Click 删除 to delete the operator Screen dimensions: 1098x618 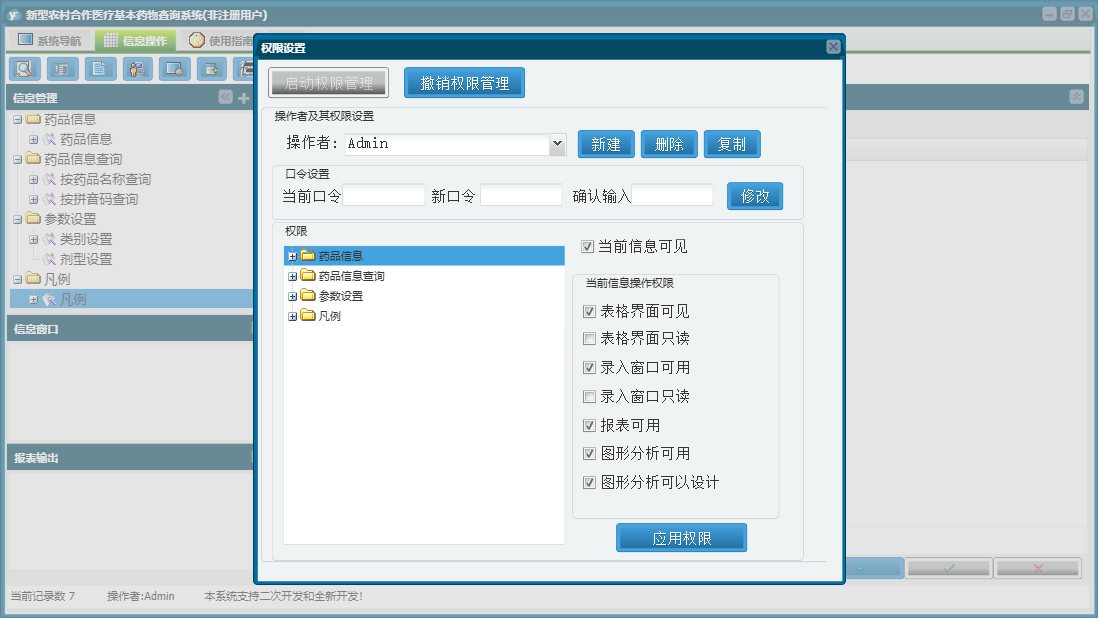pos(669,144)
